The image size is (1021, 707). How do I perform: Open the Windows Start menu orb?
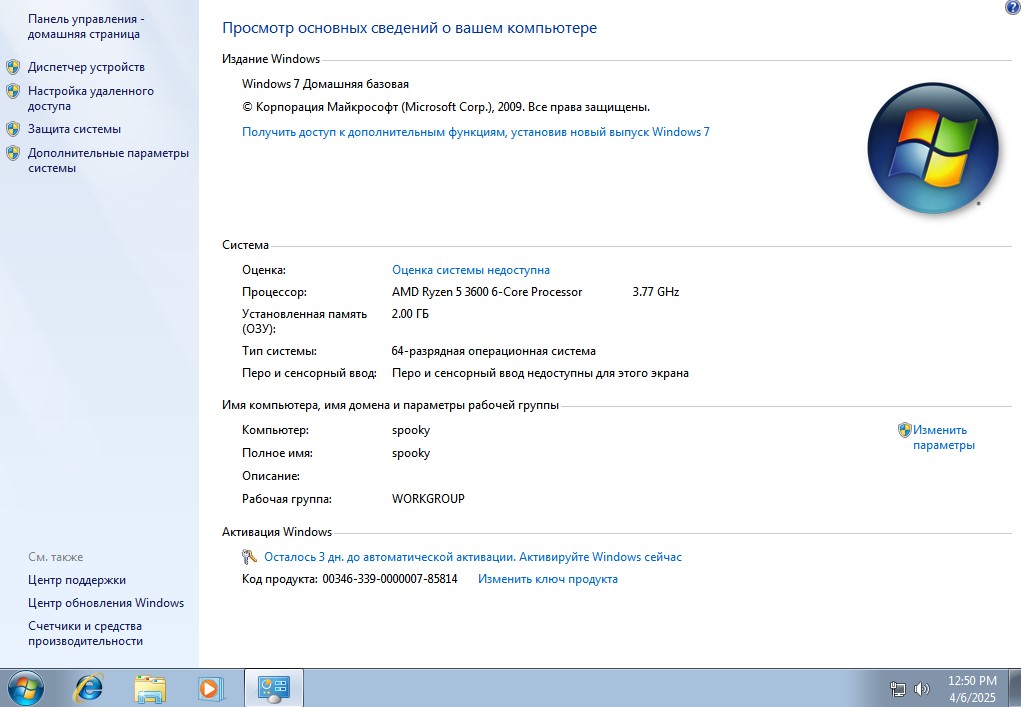(24, 687)
